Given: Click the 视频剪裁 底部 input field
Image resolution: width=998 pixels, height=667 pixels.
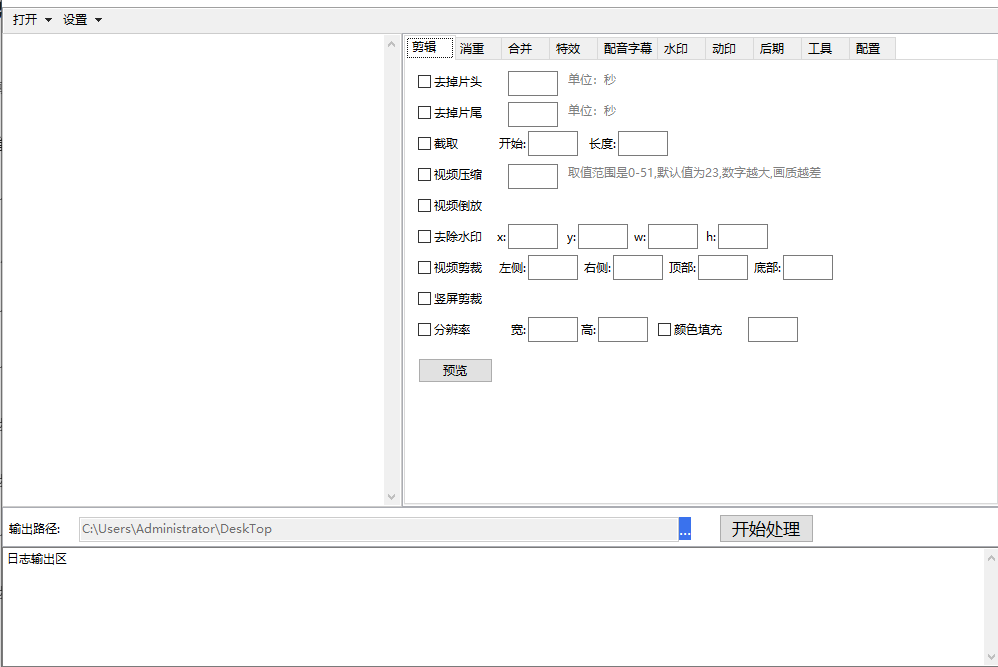Looking at the screenshot, I should pyautogui.click(x=808, y=268).
